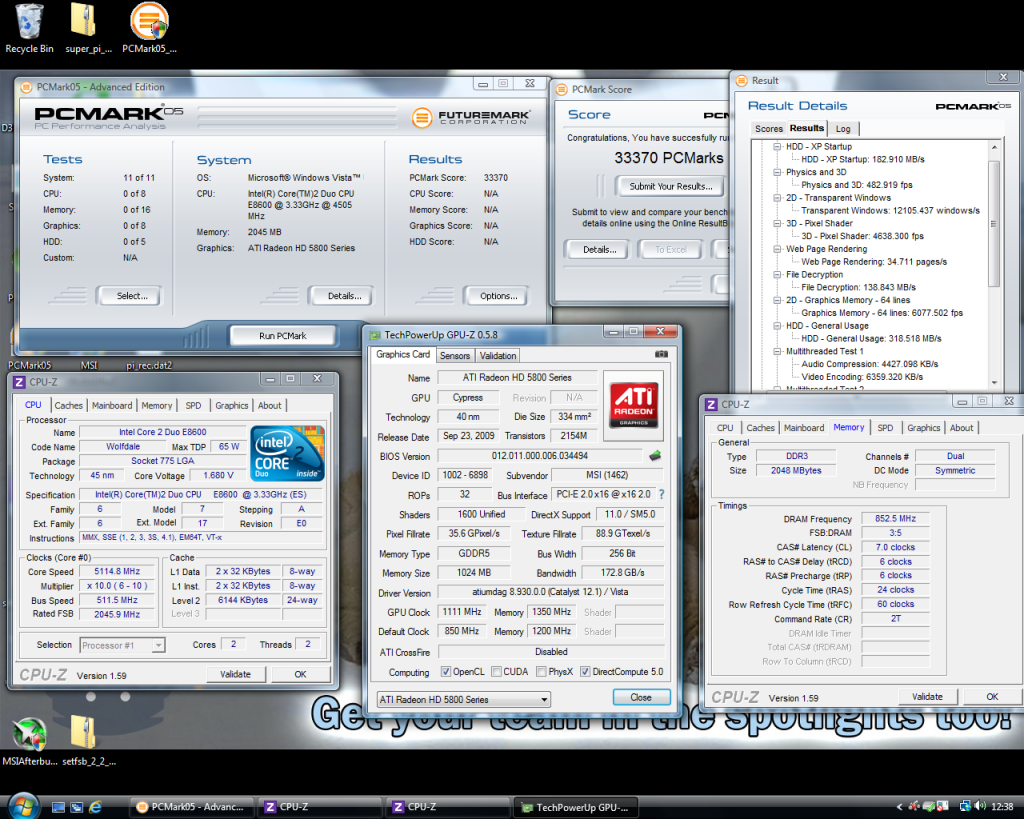Switch to Caches tab in left CPU-Z
1024x819 pixels.
pos(69,405)
